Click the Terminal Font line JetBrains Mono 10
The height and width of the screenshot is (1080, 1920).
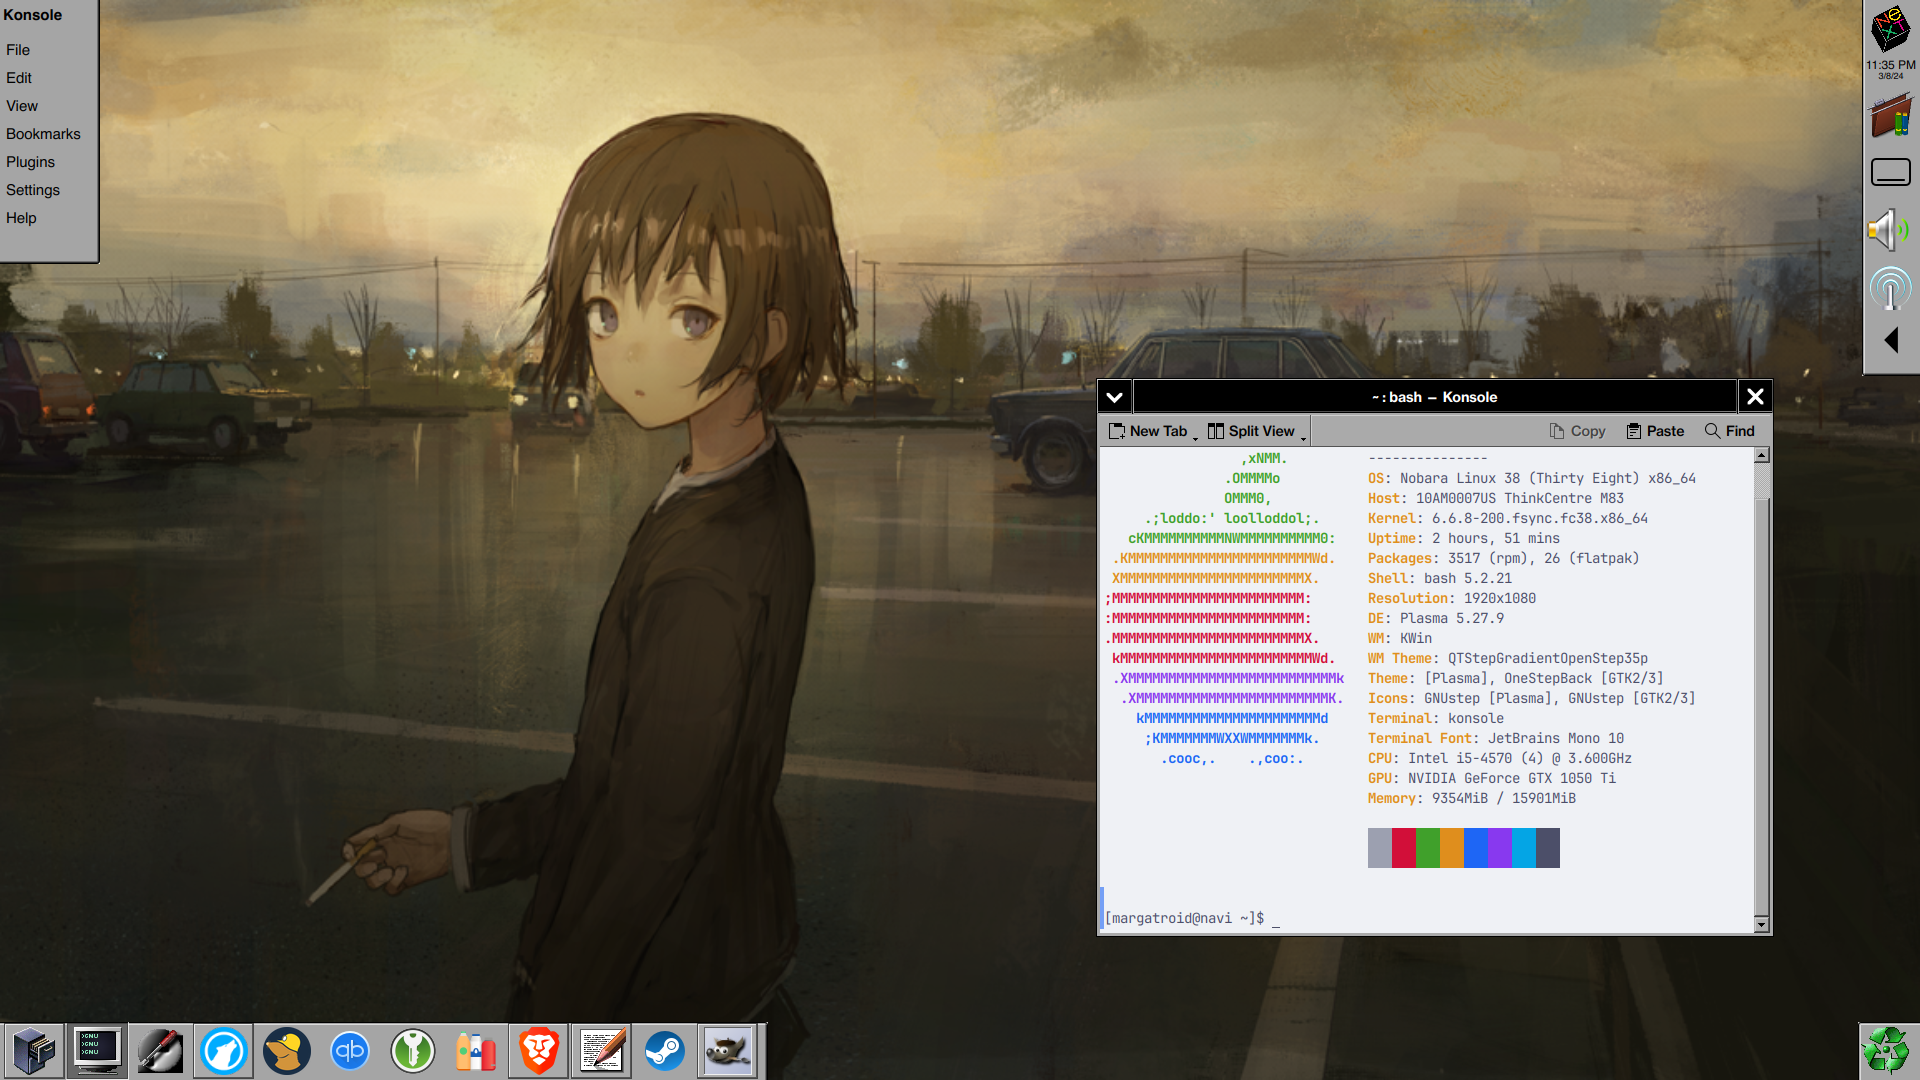[1496, 738]
